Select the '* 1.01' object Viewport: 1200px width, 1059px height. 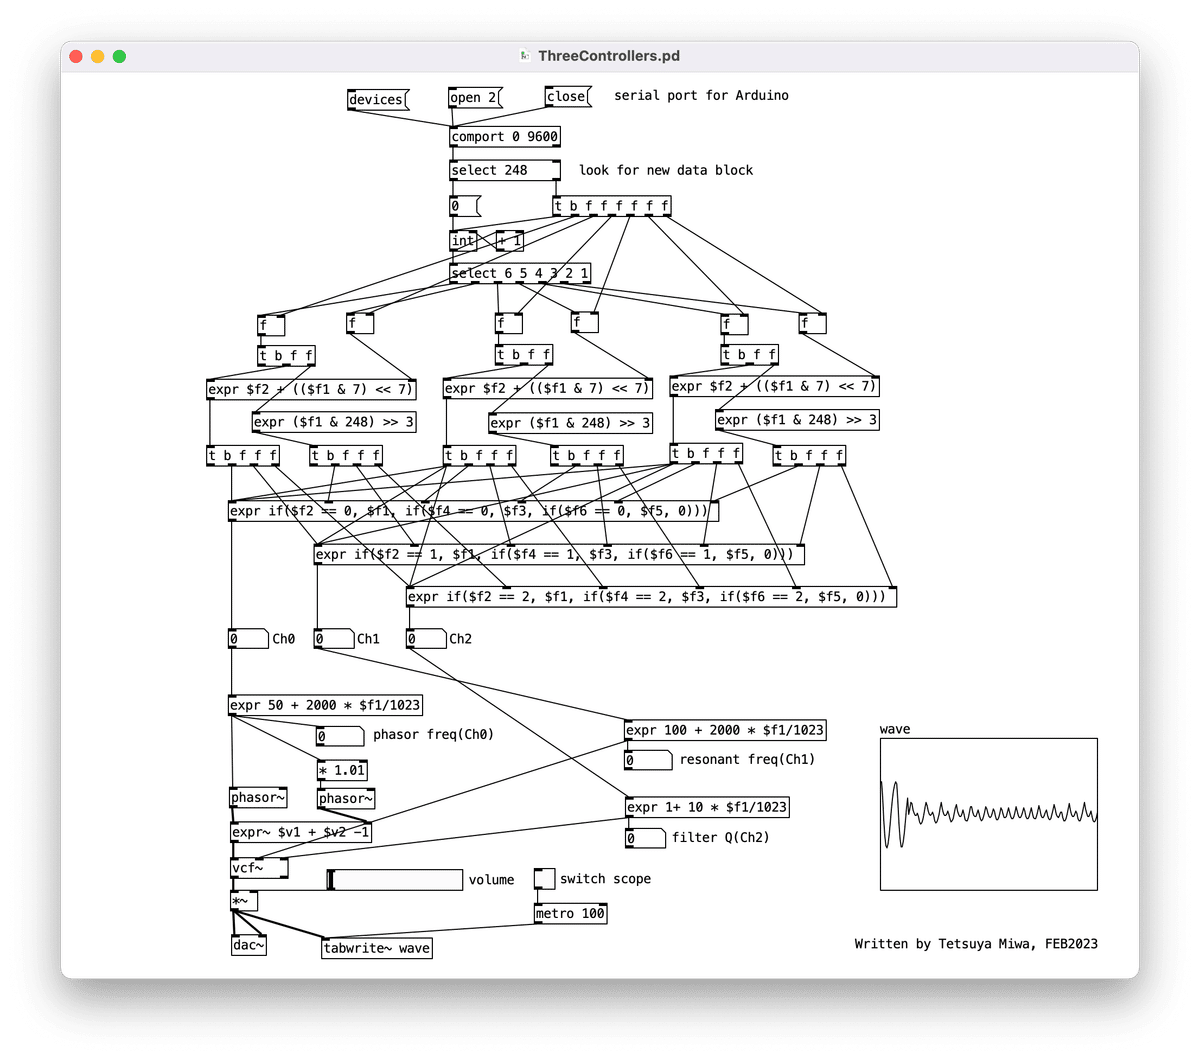point(342,770)
